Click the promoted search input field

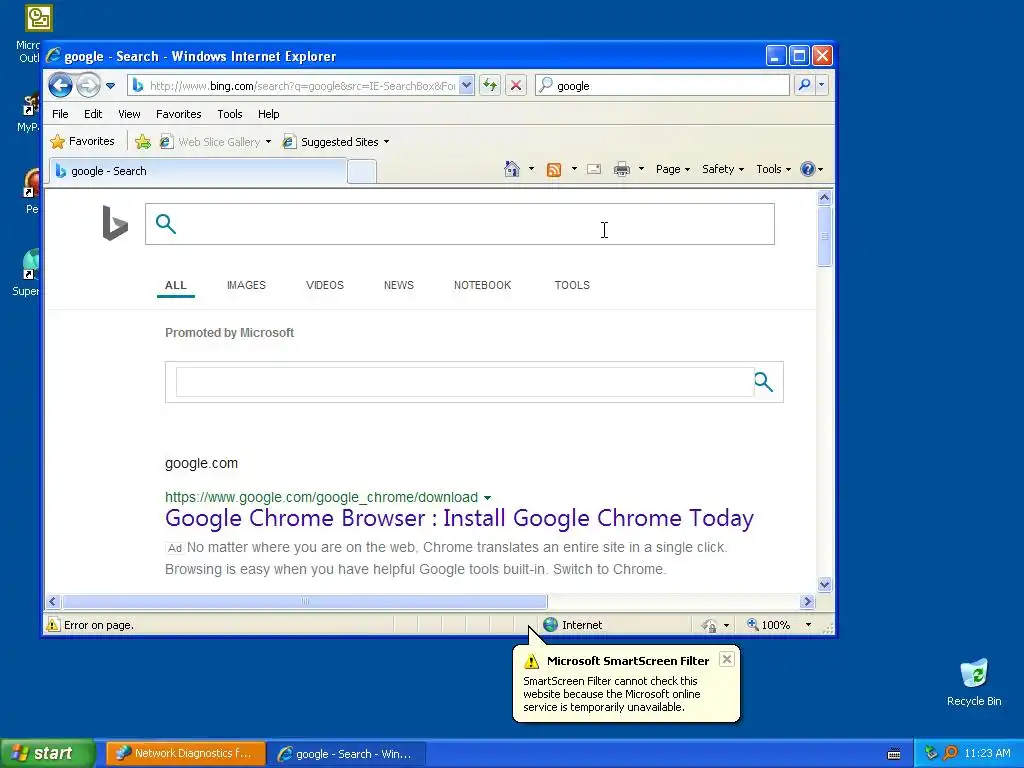pos(464,382)
